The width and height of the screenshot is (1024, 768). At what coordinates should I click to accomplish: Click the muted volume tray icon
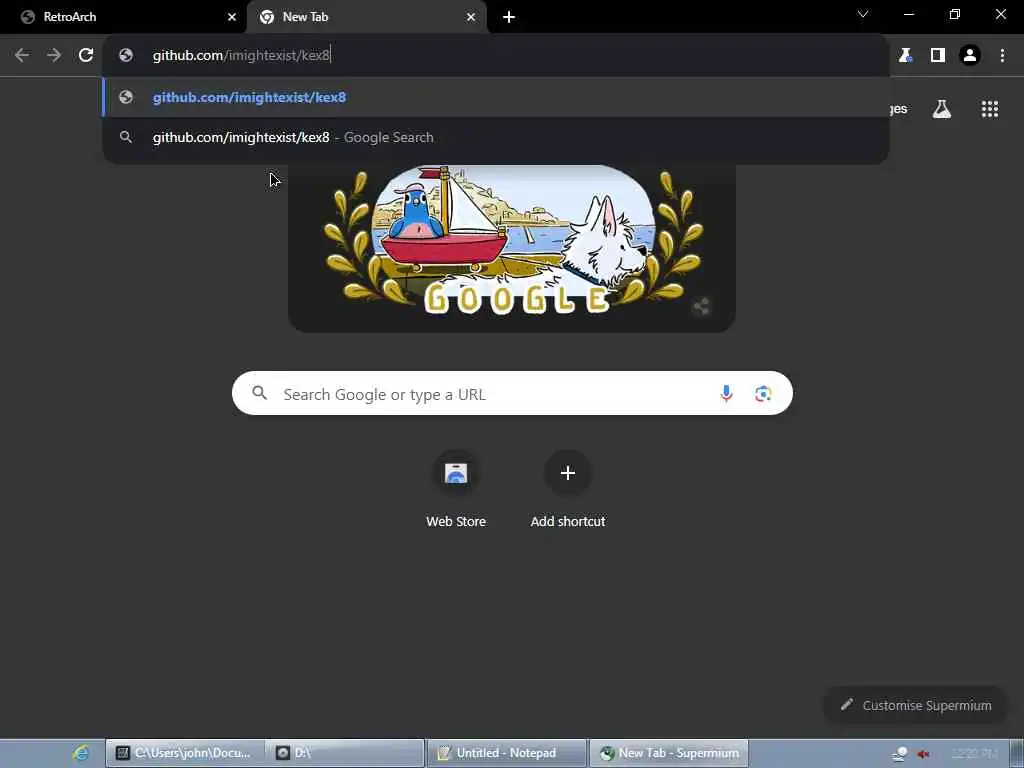923,754
